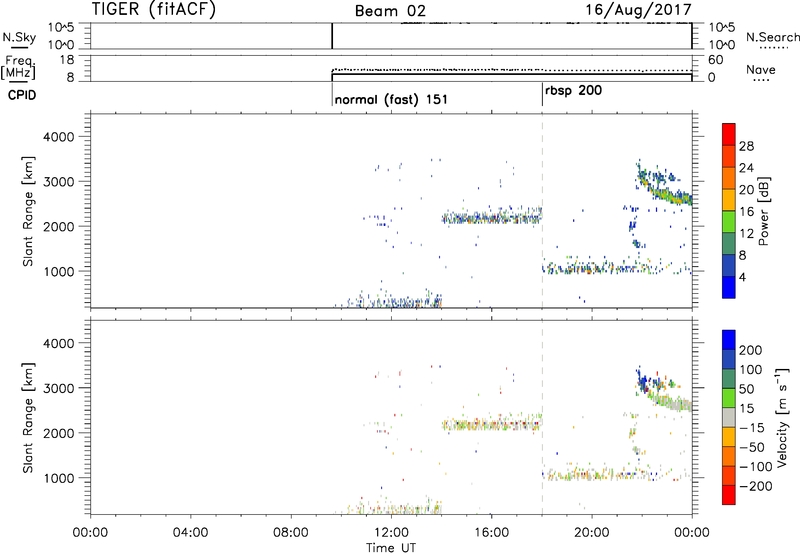Pick the dark green Velocity segment between 50 and 100

[729, 379]
